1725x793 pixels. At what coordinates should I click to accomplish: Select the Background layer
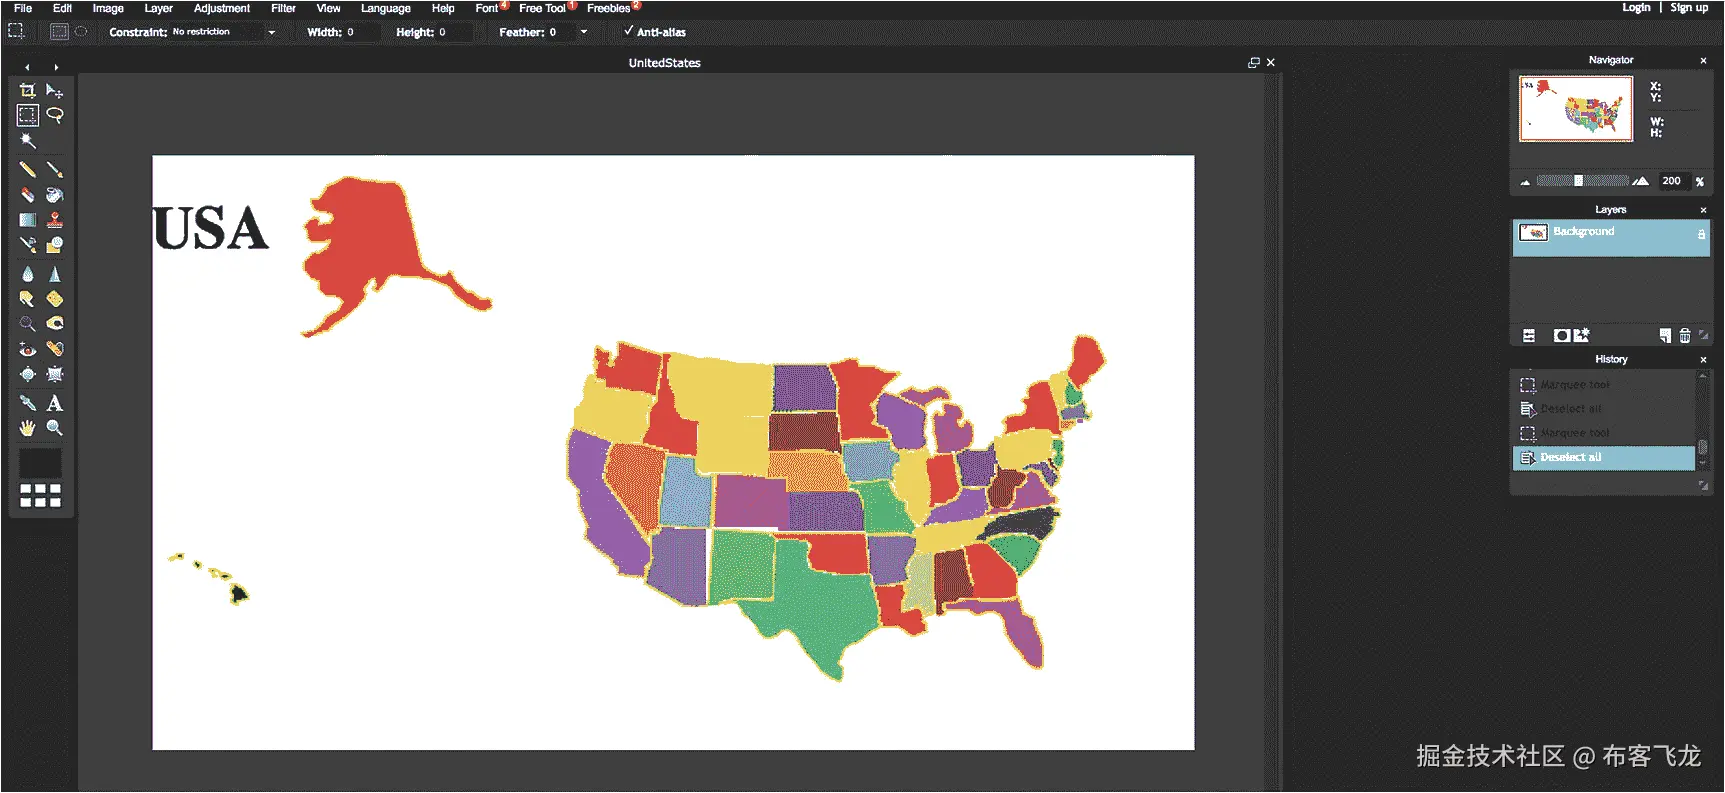pos(1611,238)
